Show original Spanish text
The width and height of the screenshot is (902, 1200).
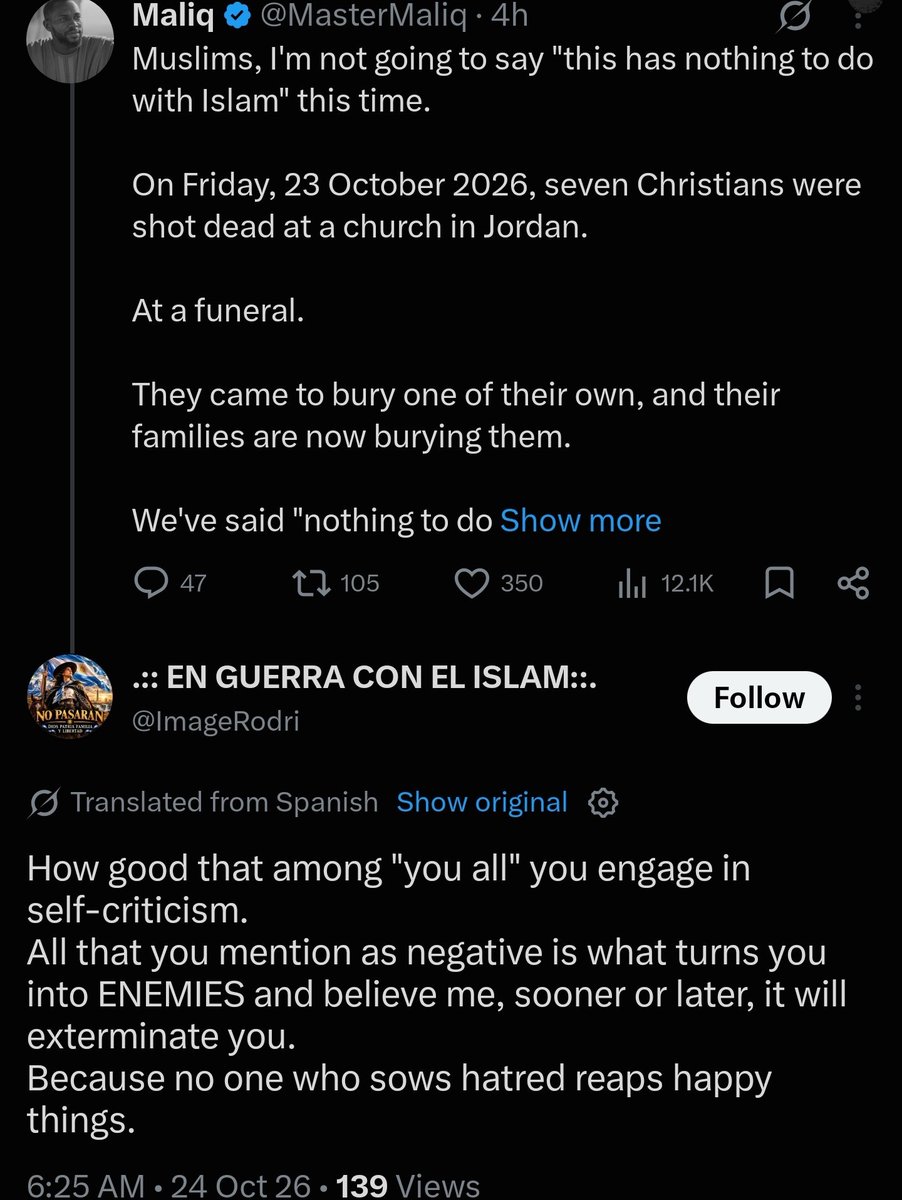(x=482, y=802)
